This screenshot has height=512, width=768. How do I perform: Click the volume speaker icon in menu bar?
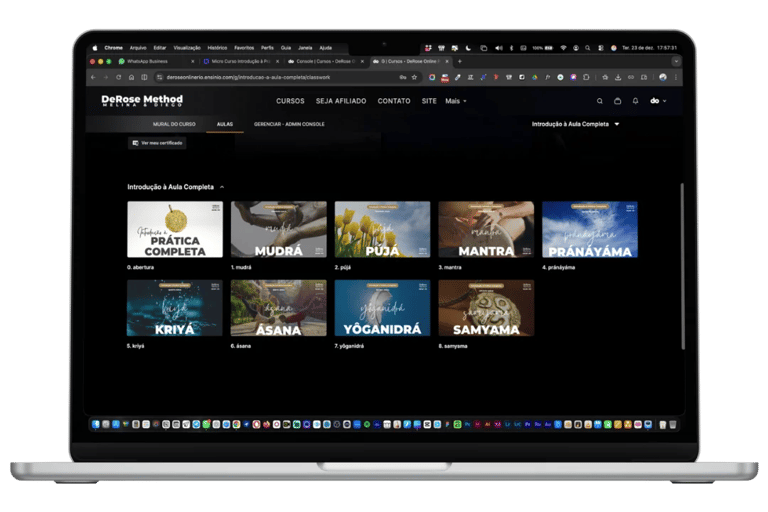pos(499,48)
